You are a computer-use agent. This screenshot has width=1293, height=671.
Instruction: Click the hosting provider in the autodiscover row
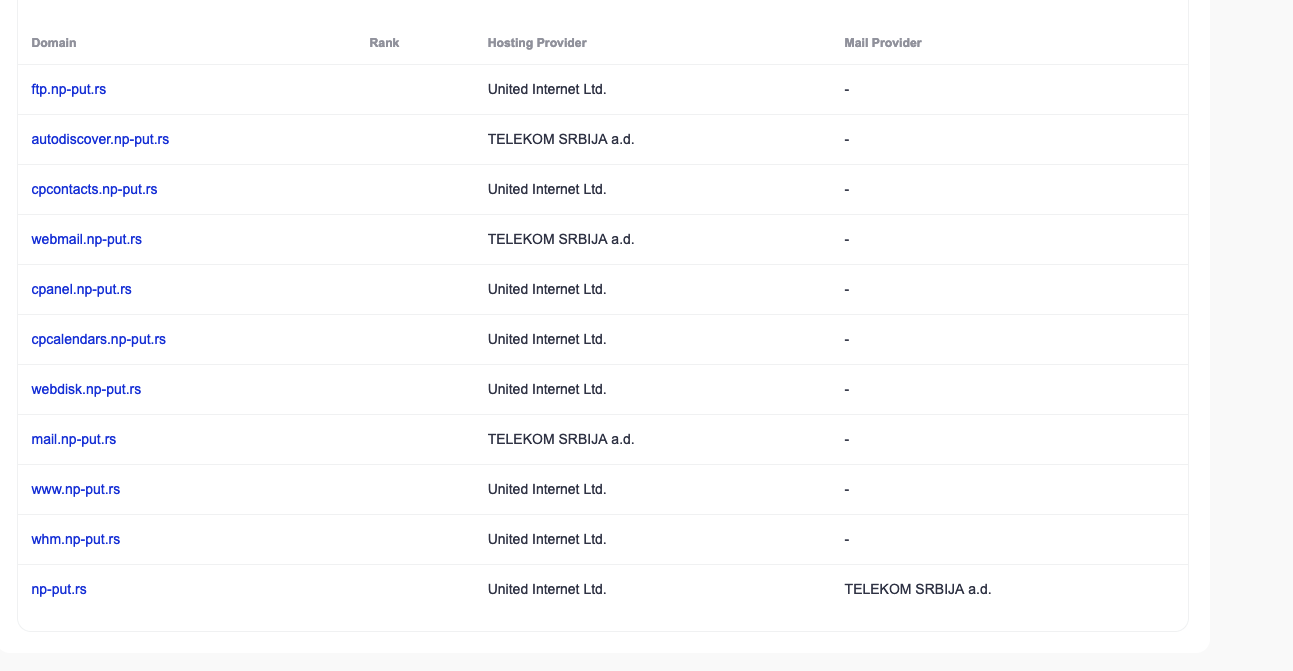point(561,139)
